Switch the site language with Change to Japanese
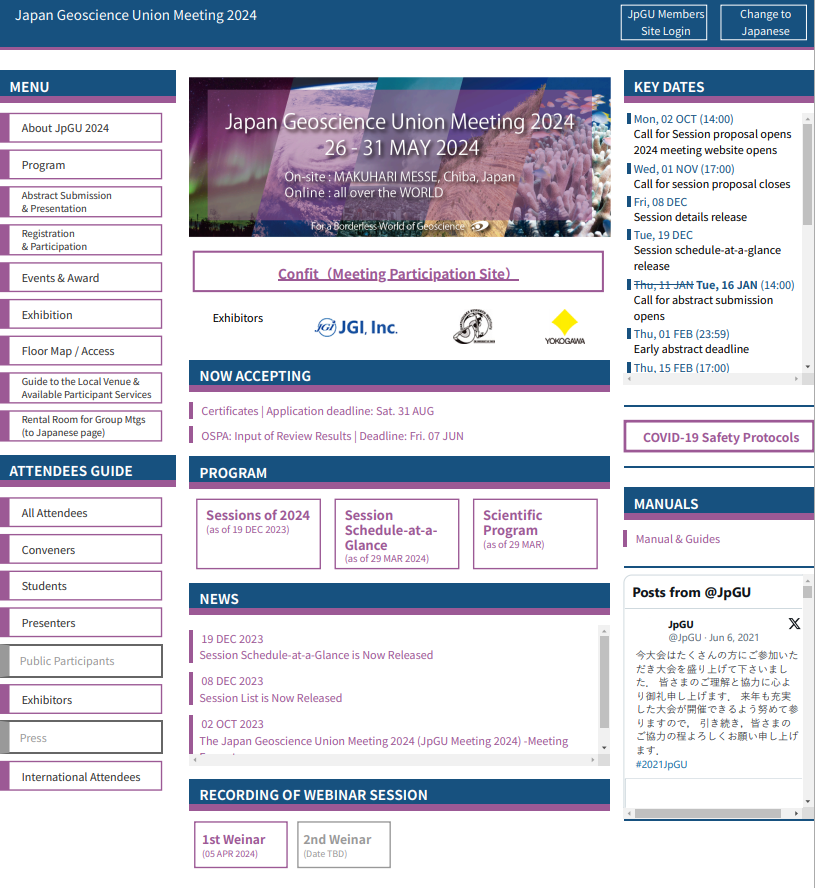Image resolution: width=815 pixels, height=888 pixels. [x=764, y=22]
